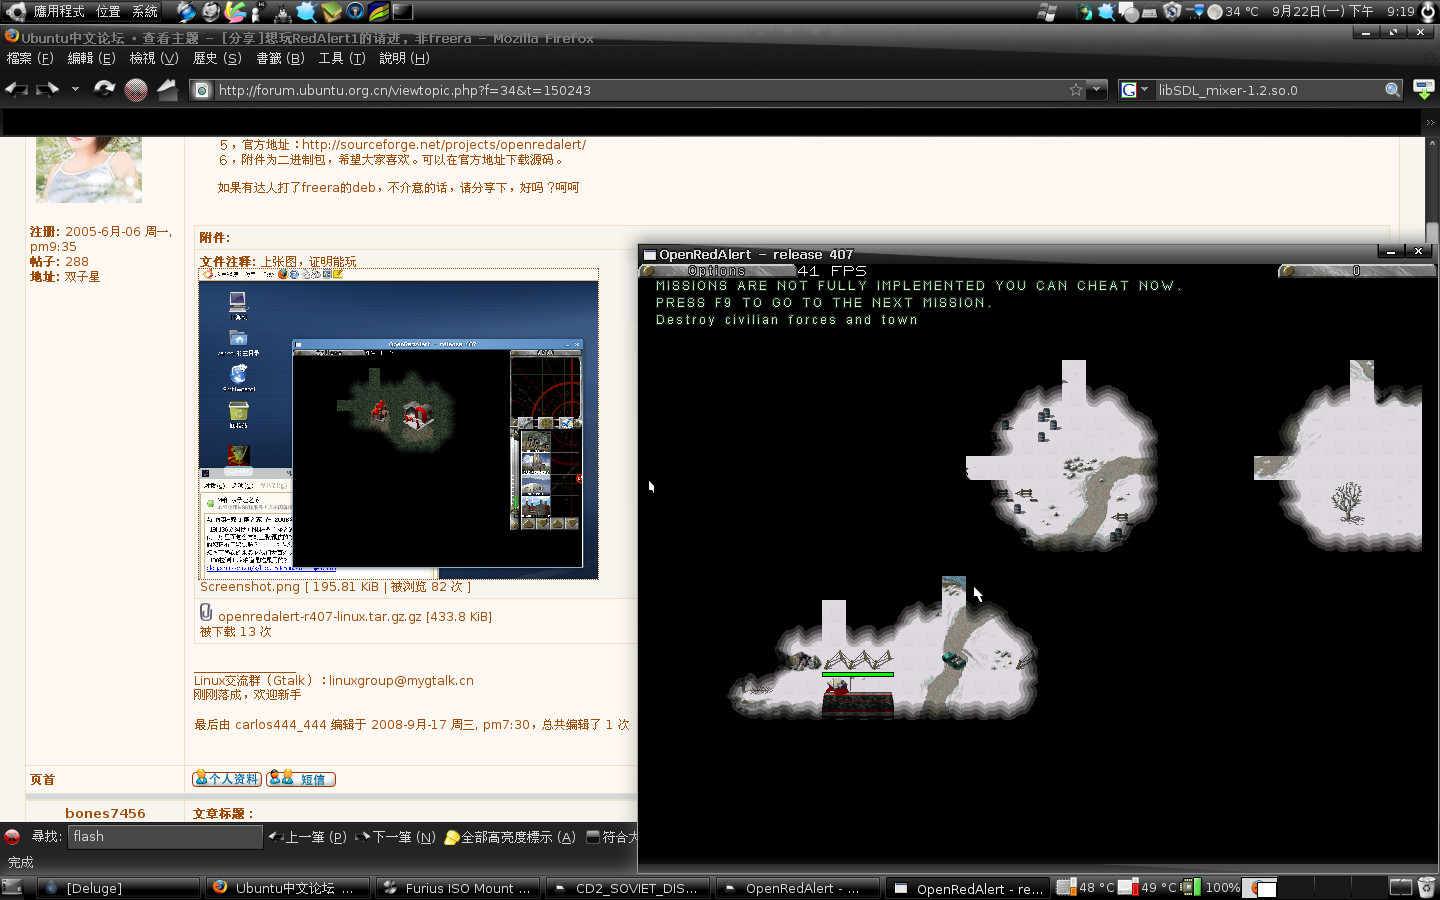
Task: Click the bookmarks toolbar chevron expander
Action: [x=1430, y=122]
